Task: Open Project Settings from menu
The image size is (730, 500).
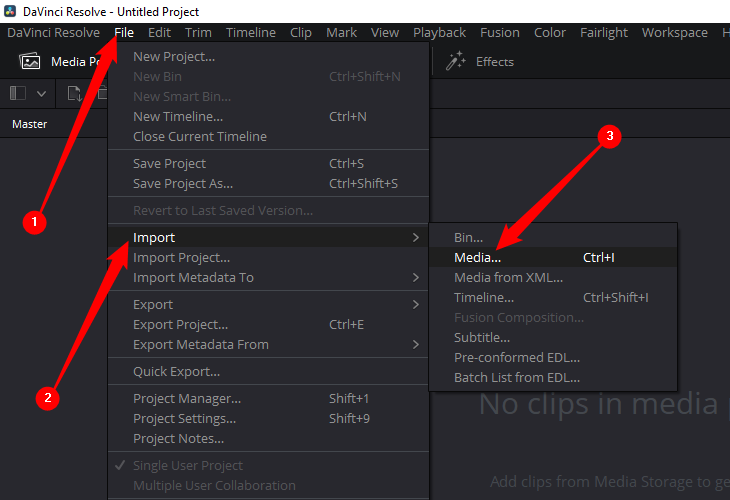Action: pyautogui.click(x=268, y=419)
